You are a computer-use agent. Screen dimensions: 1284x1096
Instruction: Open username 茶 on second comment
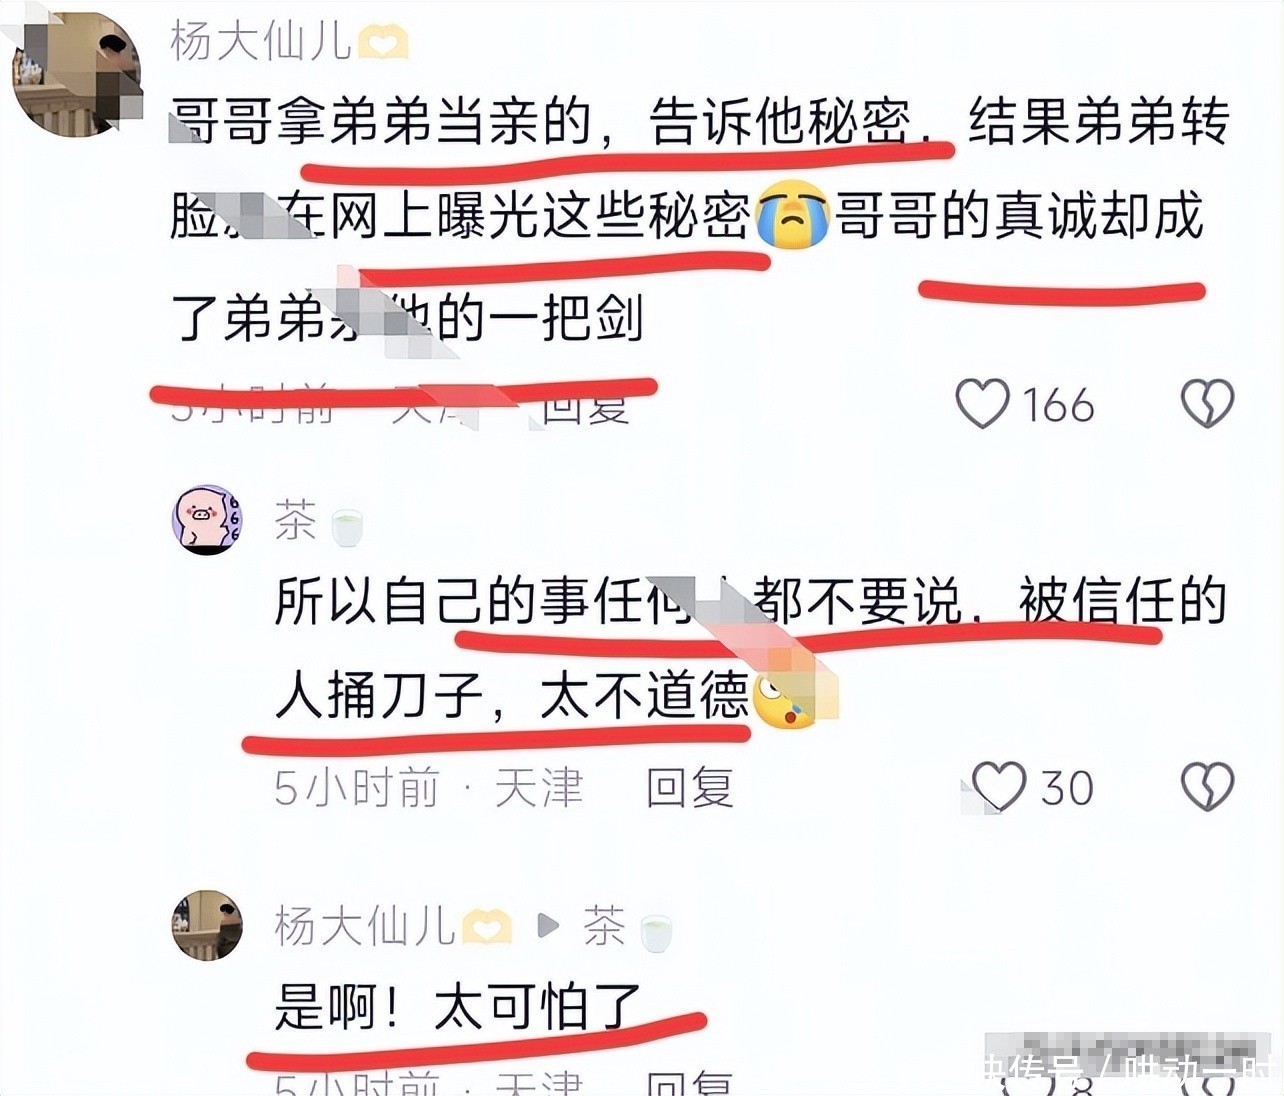(296, 521)
